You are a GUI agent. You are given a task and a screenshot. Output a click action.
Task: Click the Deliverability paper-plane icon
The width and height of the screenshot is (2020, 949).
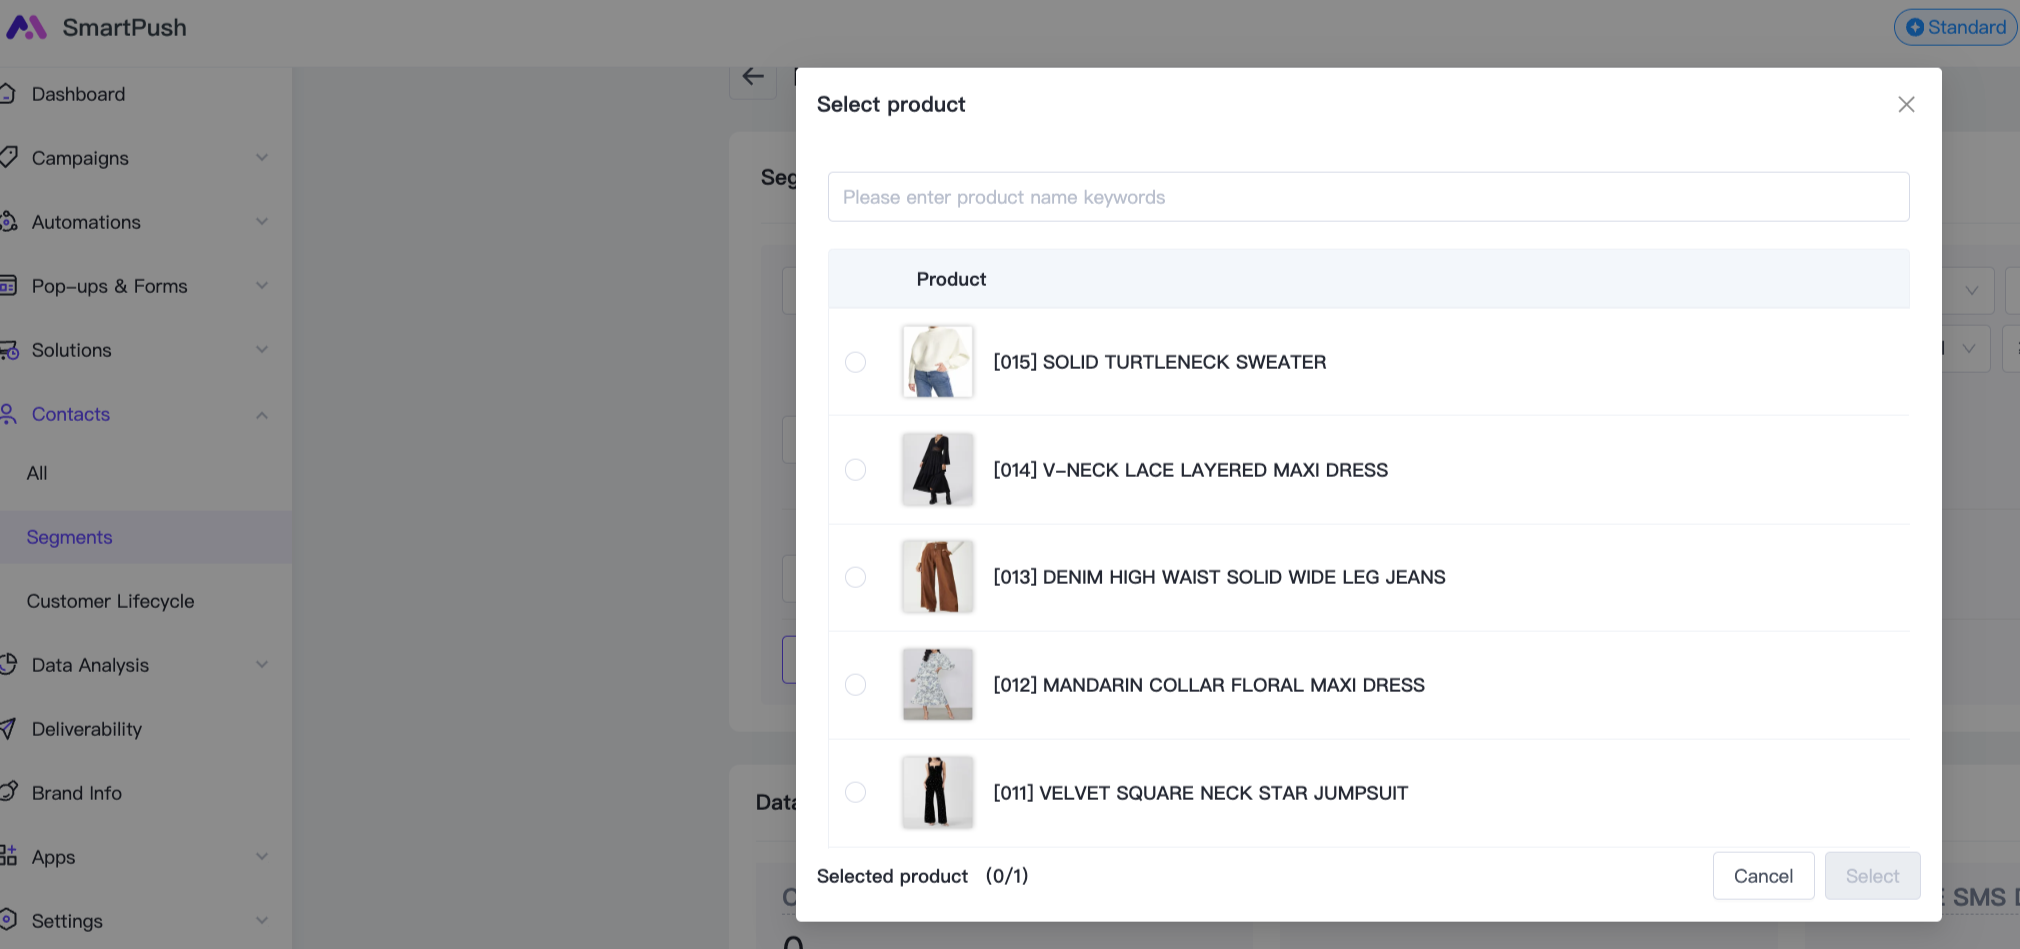tap(7, 729)
